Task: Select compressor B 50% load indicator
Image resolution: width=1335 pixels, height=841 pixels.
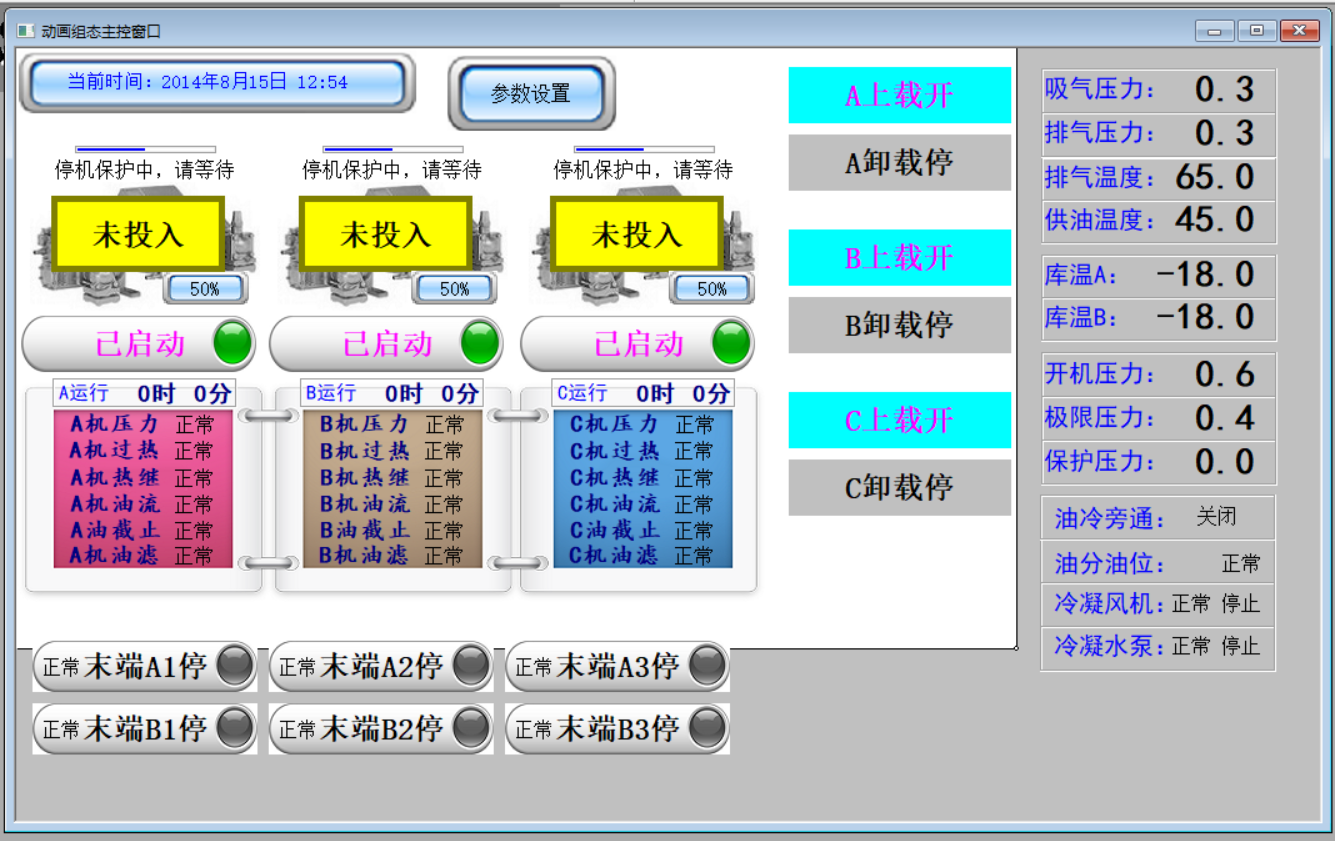Action: pyautogui.click(x=455, y=289)
